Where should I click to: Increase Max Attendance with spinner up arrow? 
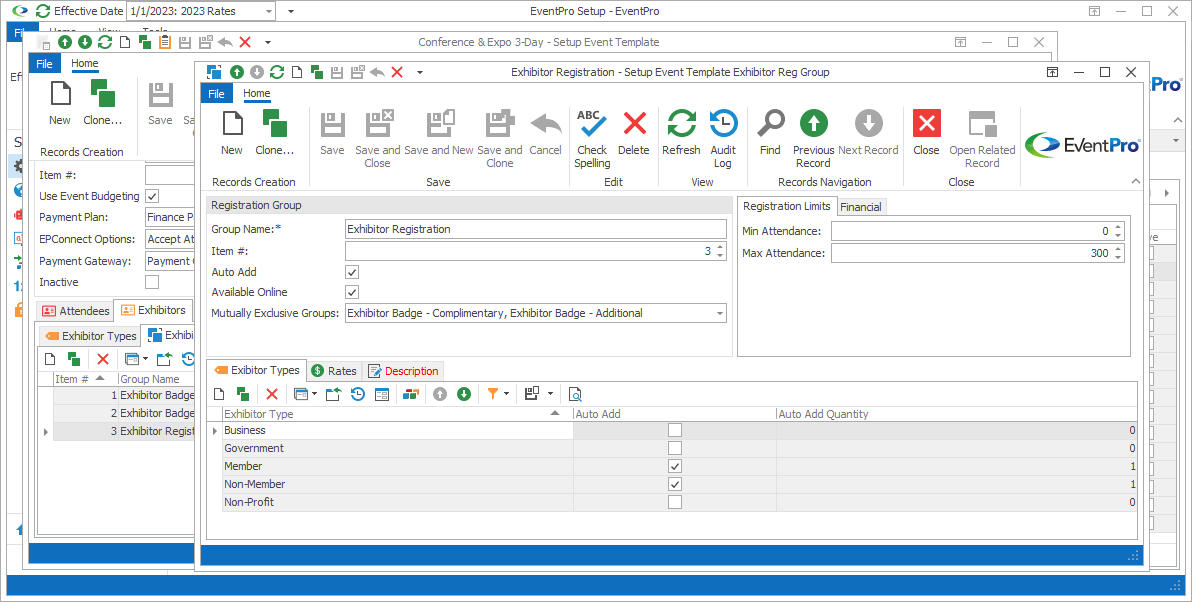coord(1118,249)
